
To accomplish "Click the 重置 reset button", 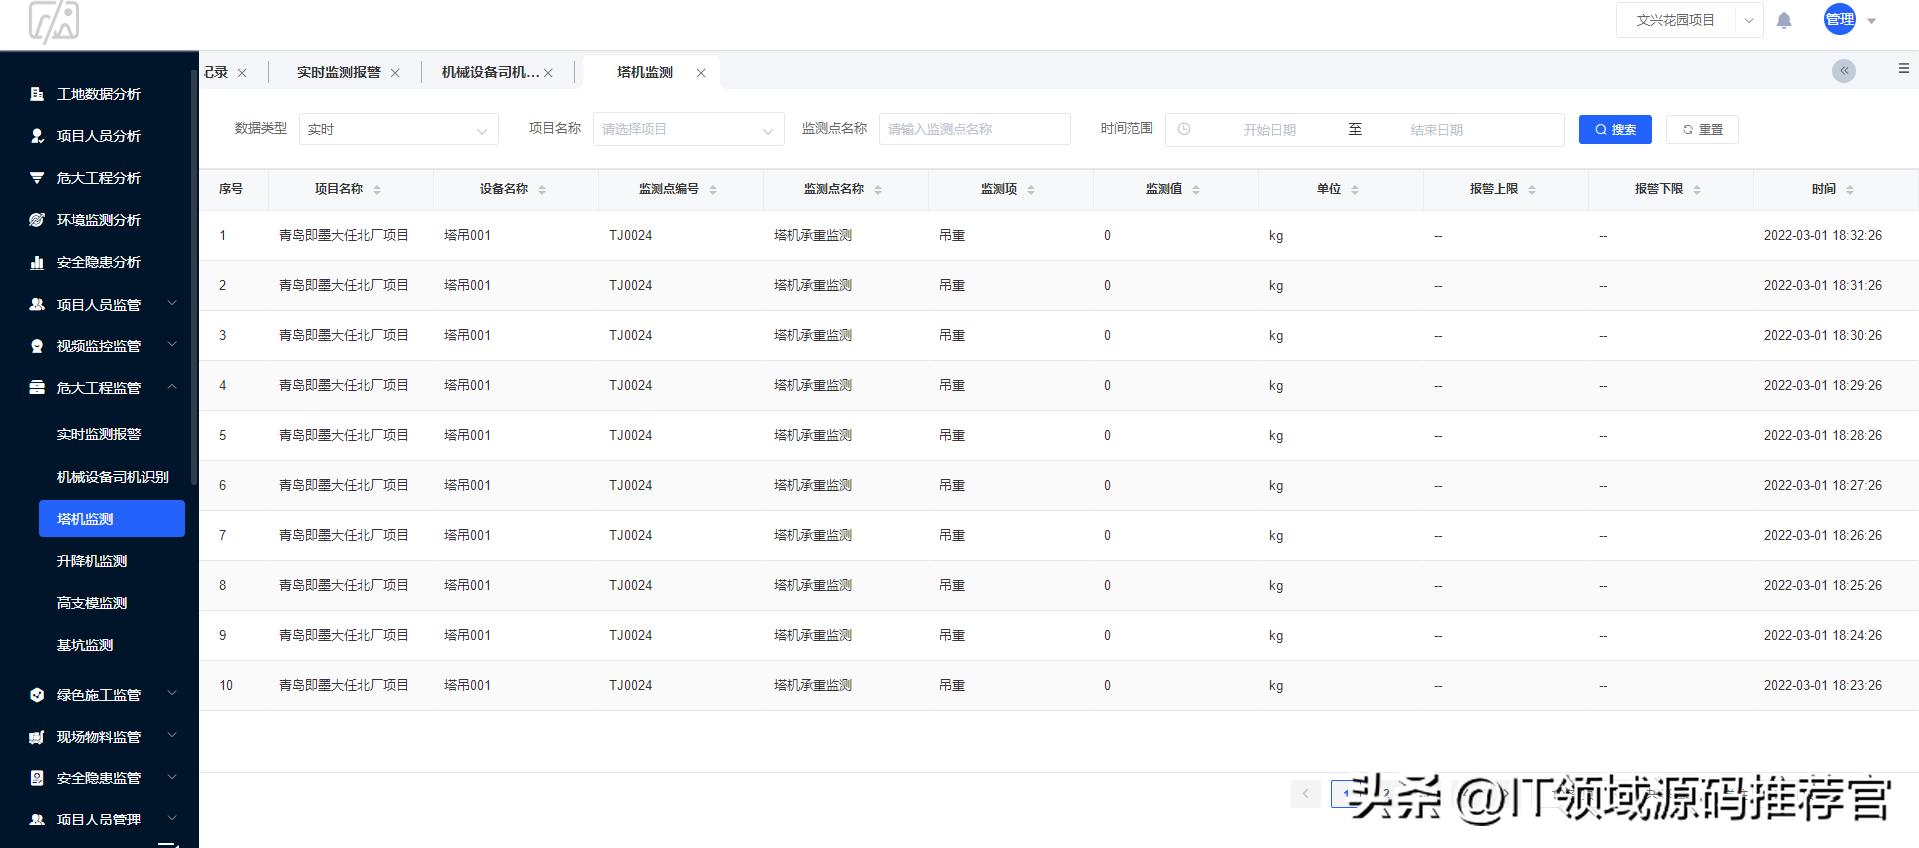I will tap(1702, 129).
